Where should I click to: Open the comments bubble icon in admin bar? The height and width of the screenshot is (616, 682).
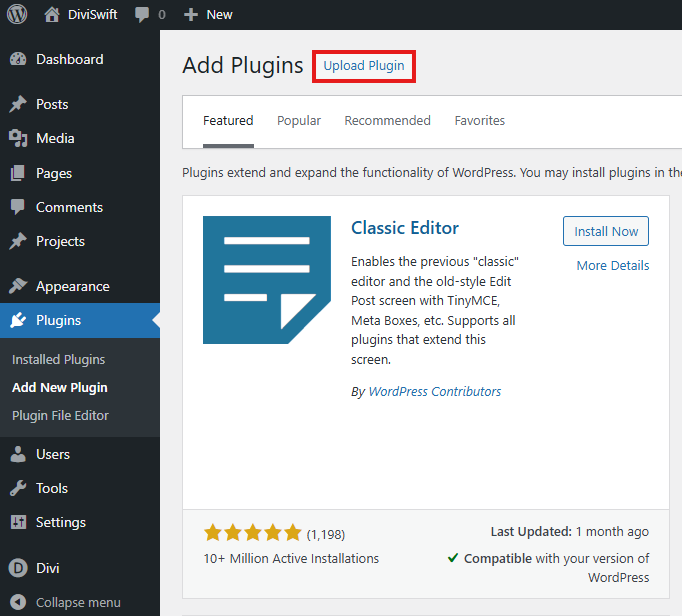pyautogui.click(x=142, y=14)
